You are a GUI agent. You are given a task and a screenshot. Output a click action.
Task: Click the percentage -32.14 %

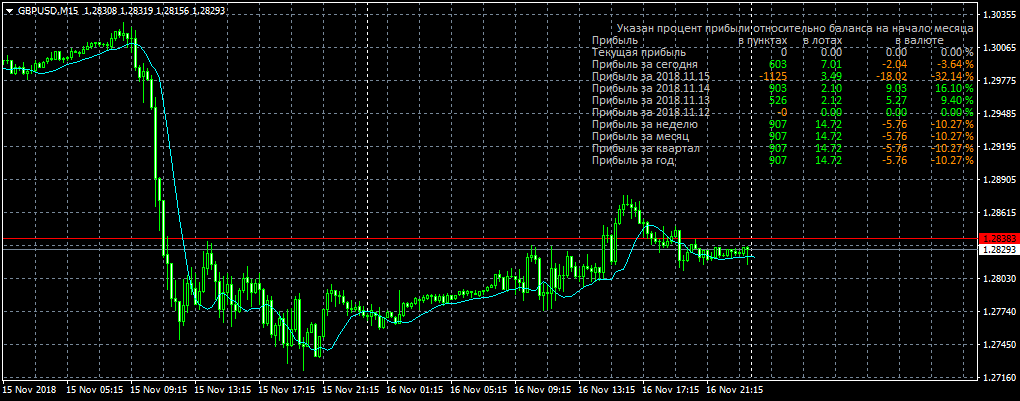click(x=952, y=76)
